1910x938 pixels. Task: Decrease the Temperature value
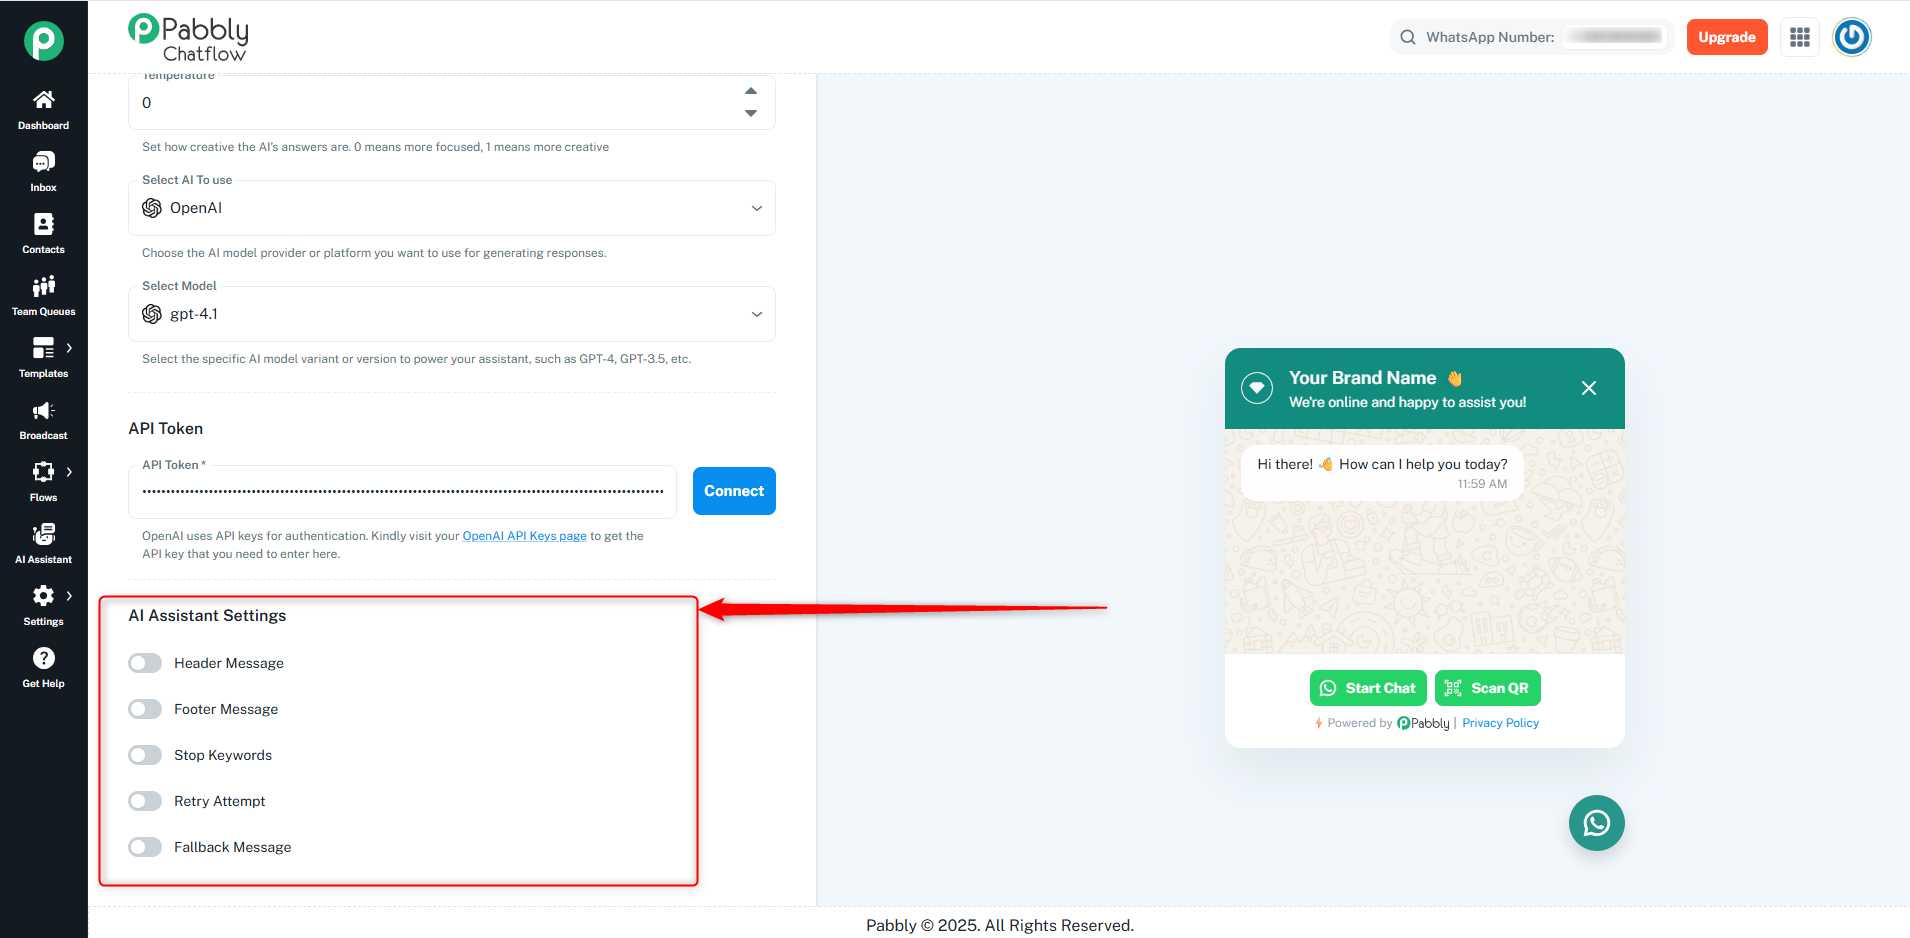point(751,113)
